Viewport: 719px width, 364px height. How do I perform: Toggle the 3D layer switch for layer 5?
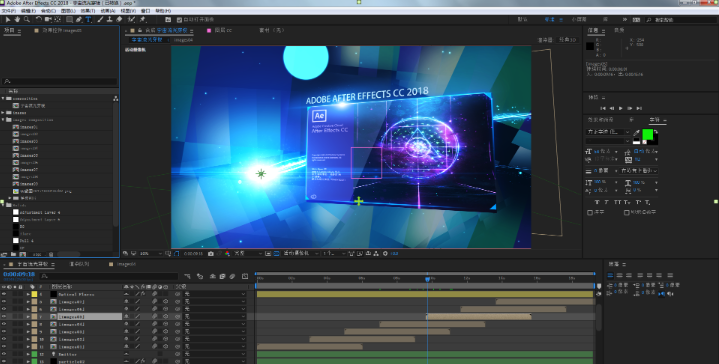pos(166,302)
